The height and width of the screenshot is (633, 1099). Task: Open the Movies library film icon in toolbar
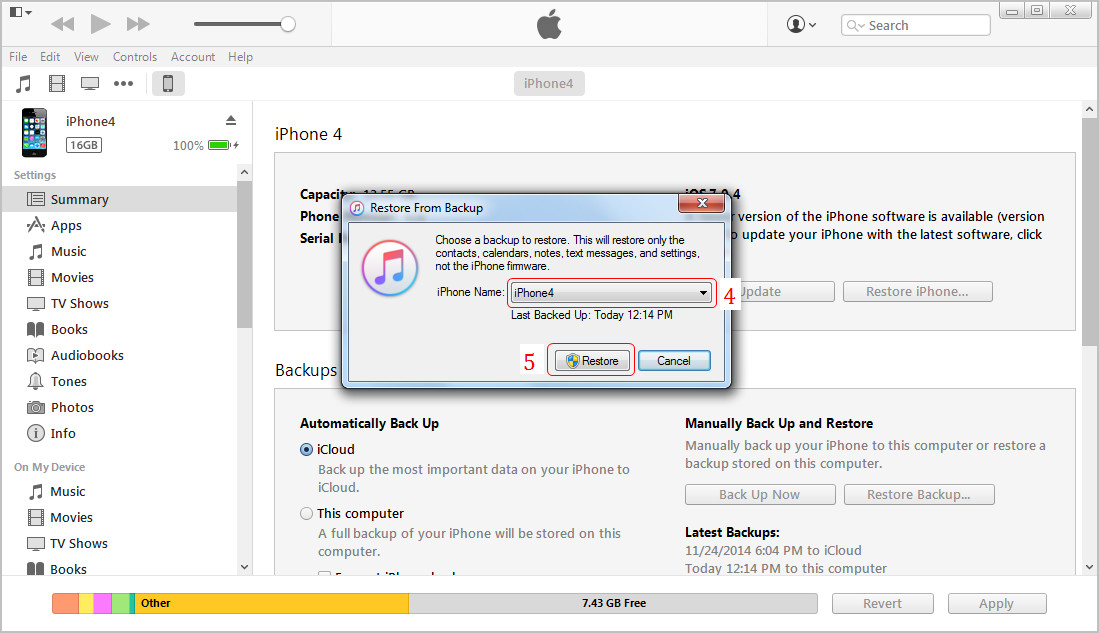click(x=57, y=84)
